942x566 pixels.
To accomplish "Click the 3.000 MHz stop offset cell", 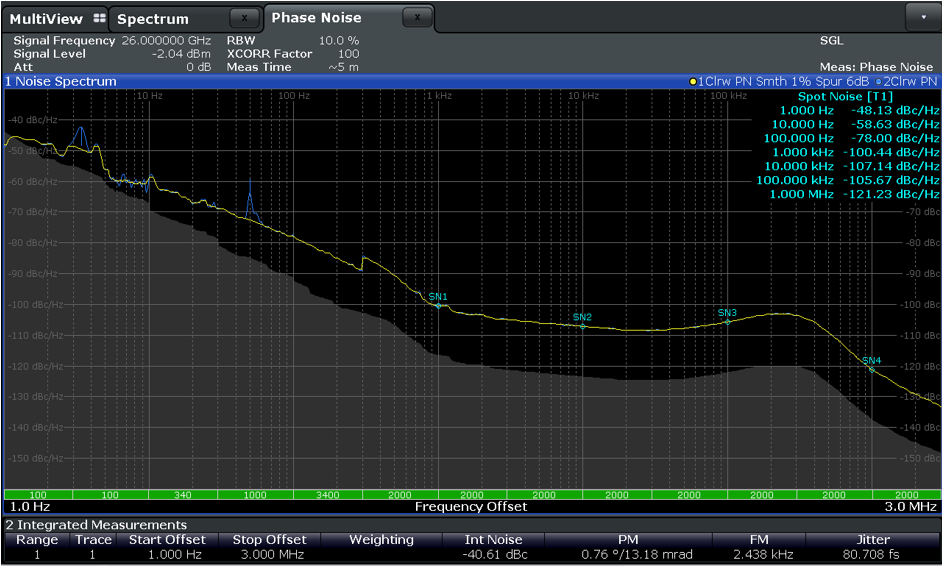I will 272,555.
